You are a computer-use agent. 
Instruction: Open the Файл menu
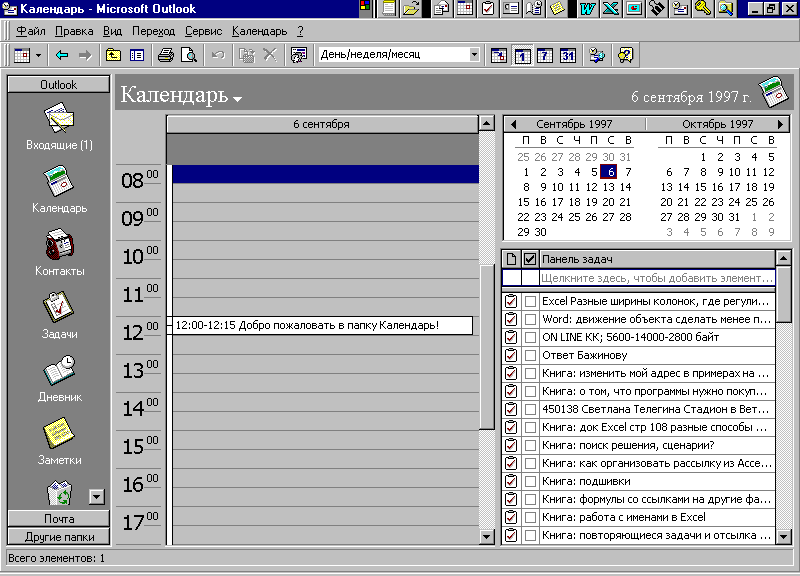click(x=31, y=31)
